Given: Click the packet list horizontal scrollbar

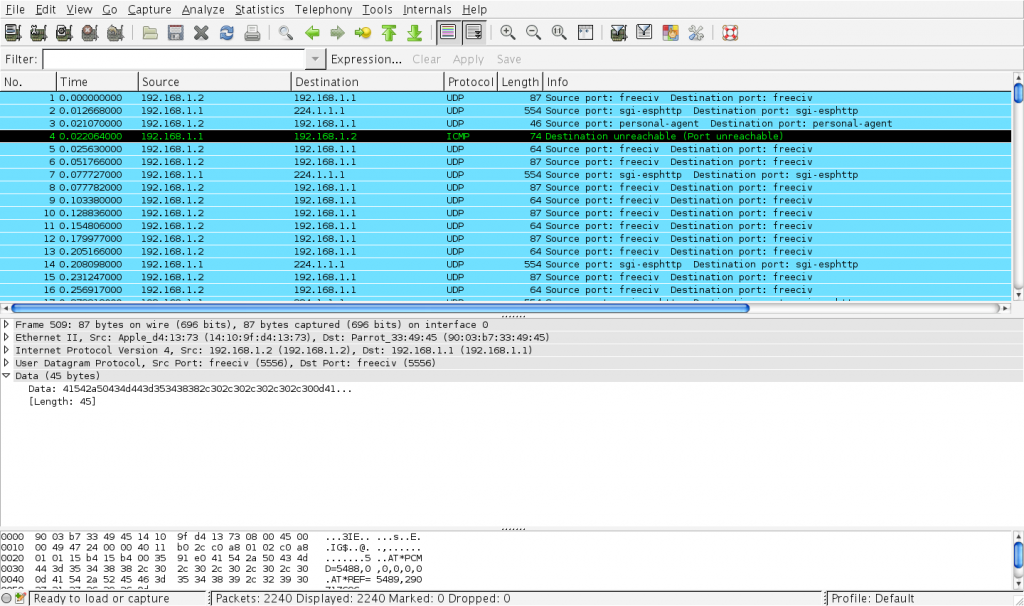Looking at the screenshot, I should (380, 308).
